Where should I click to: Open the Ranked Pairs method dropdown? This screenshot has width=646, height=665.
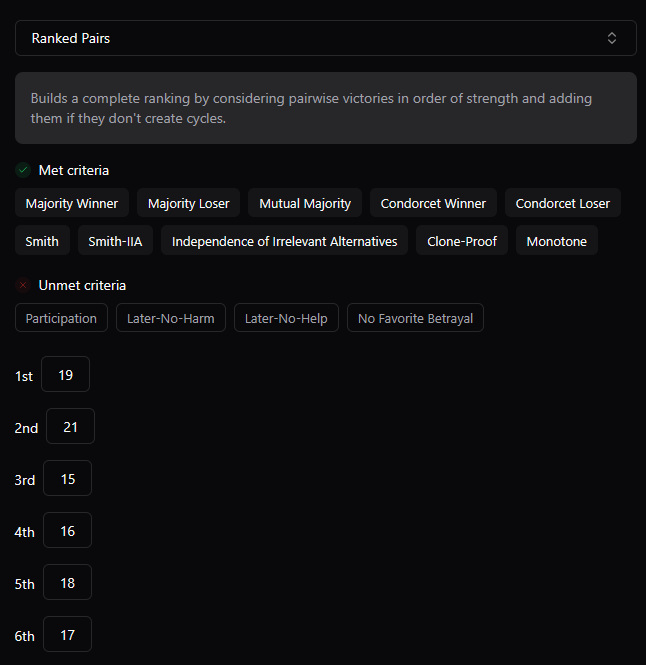[326, 38]
